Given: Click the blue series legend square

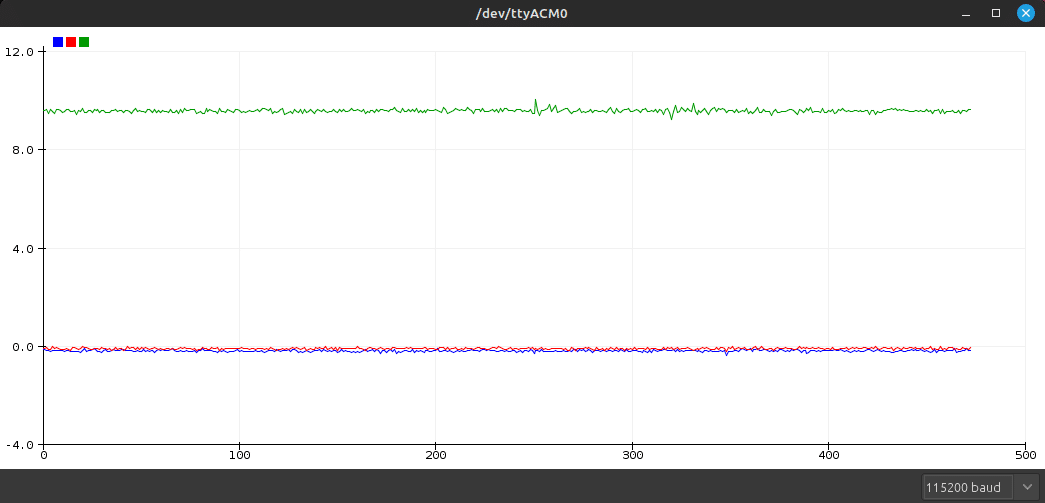Looking at the screenshot, I should (58, 42).
